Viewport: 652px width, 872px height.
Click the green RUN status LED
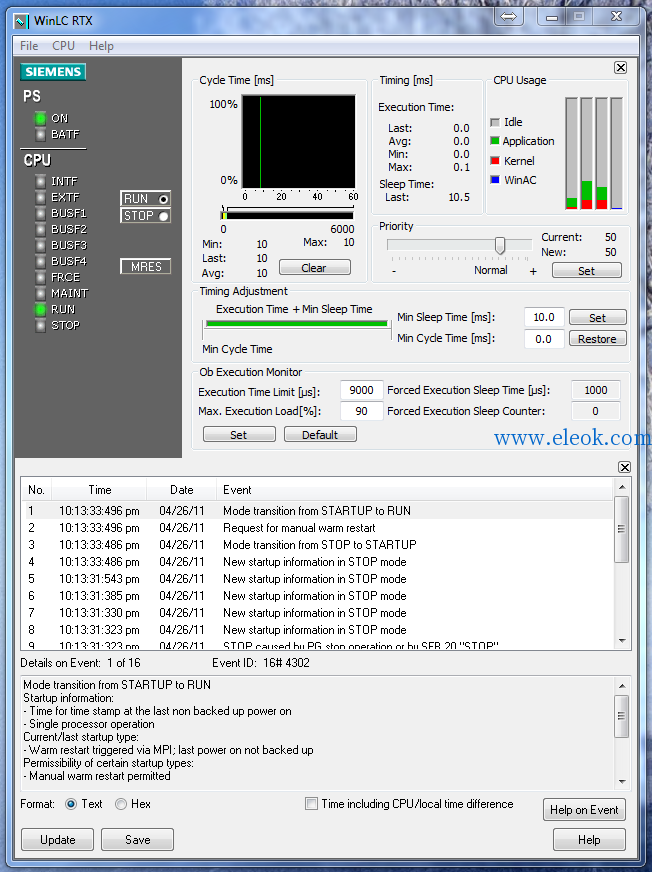tap(40, 310)
